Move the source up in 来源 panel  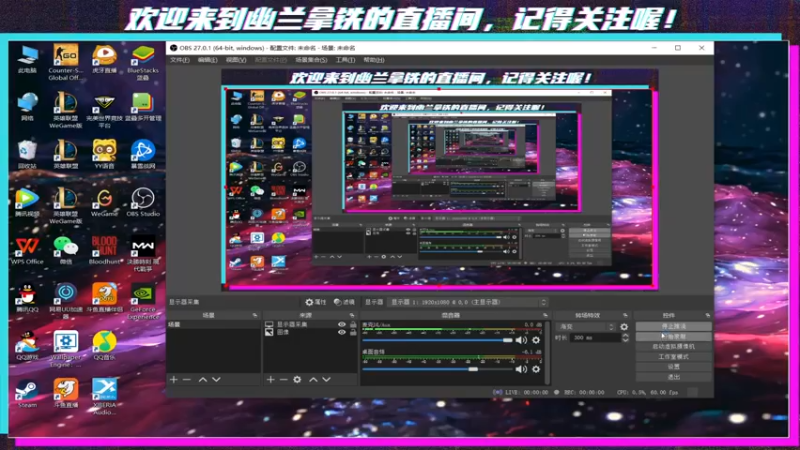[x=313, y=380]
